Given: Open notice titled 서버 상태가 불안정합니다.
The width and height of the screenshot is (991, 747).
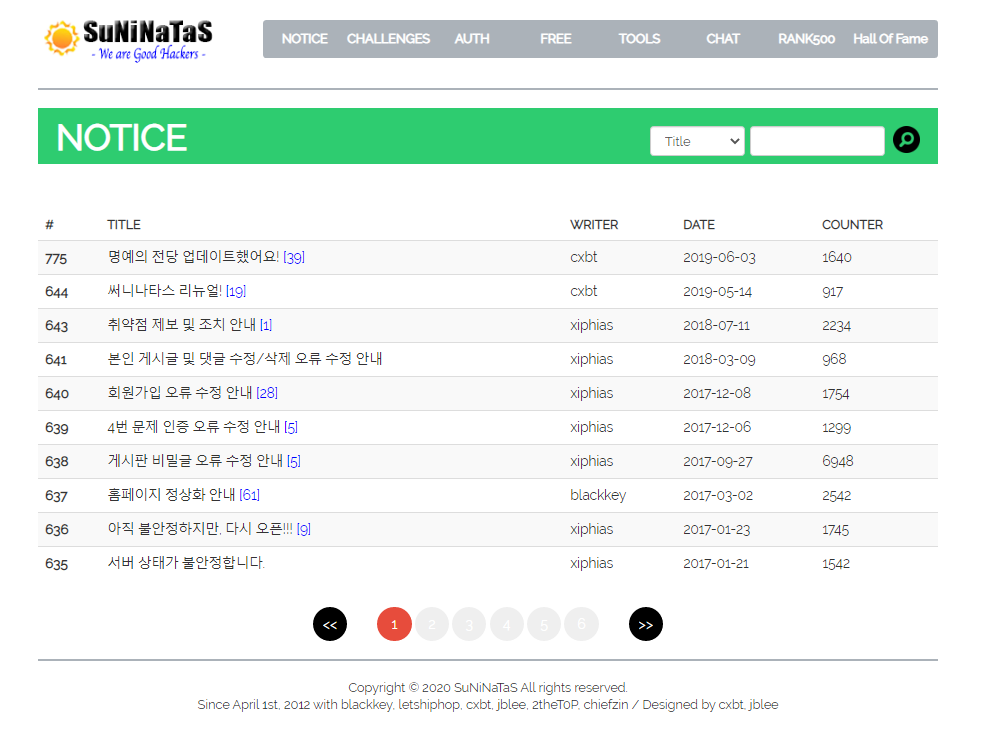Looking at the screenshot, I should pyautogui.click(x=186, y=562).
